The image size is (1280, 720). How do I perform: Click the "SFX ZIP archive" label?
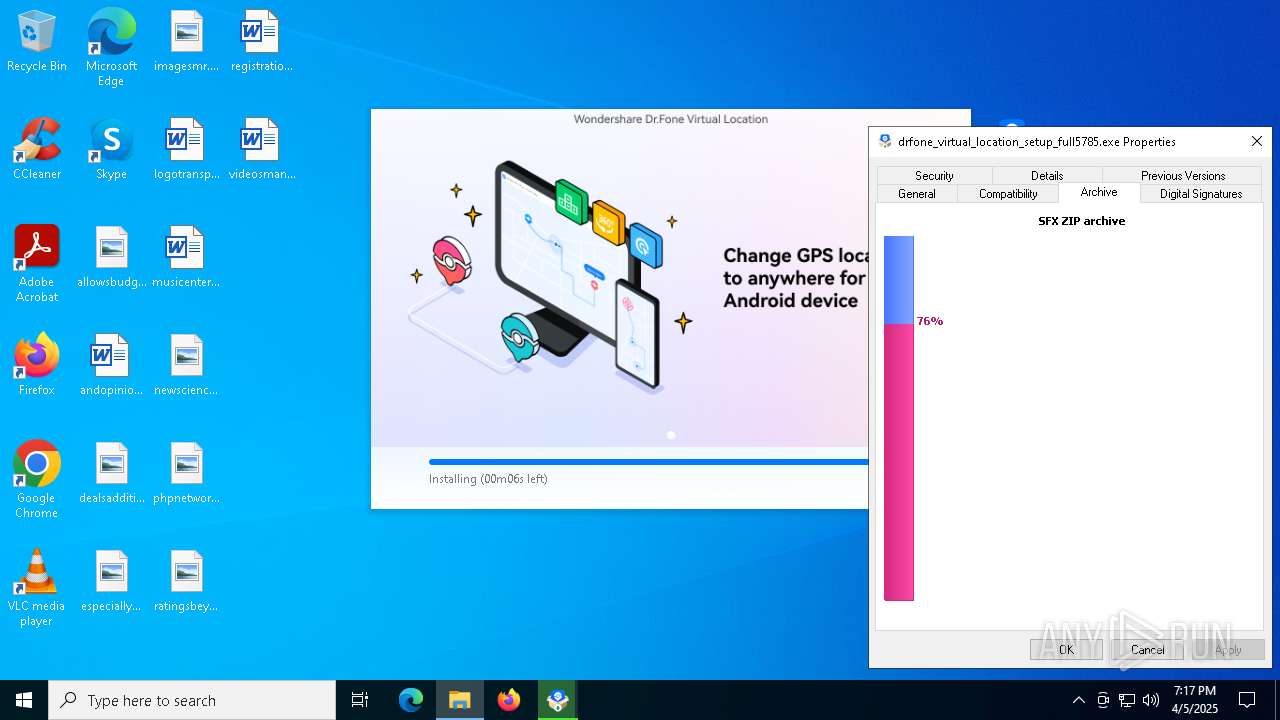pos(1081,221)
